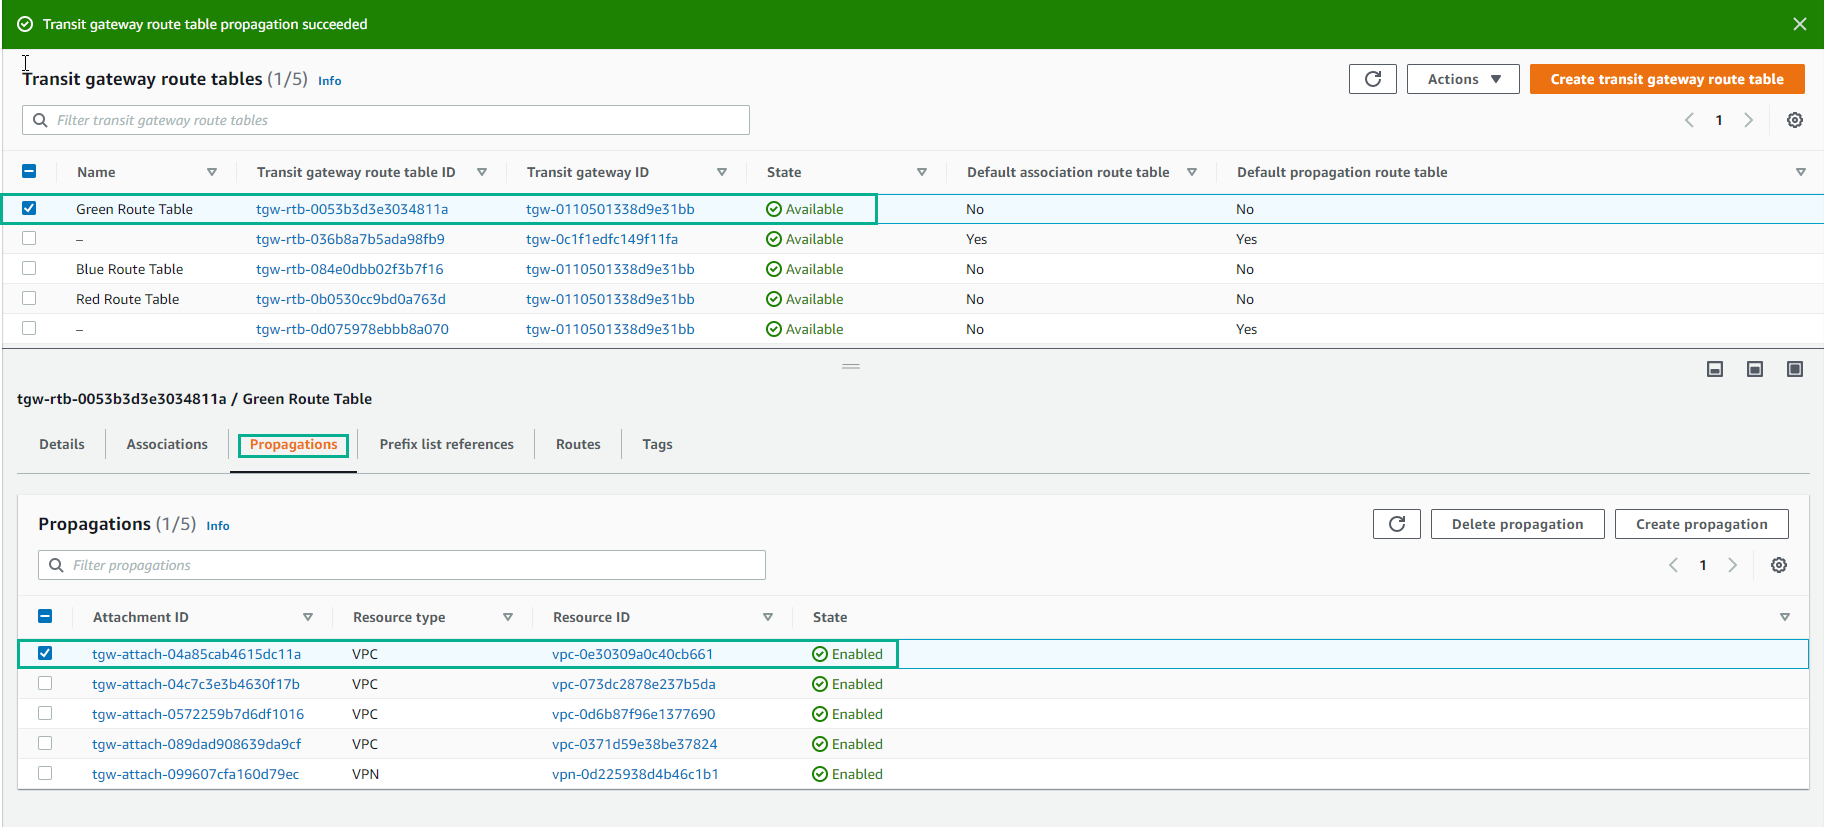Go to next page of route tables
The image size is (1824, 827).
click(1749, 120)
